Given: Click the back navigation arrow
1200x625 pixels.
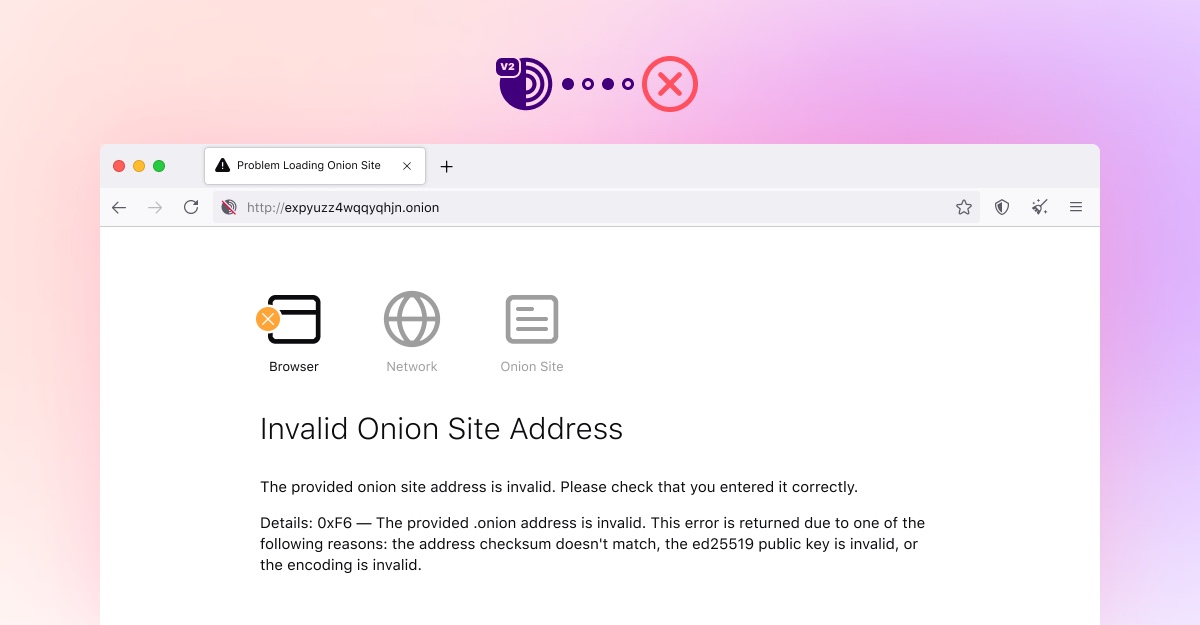Looking at the screenshot, I should 119,207.
